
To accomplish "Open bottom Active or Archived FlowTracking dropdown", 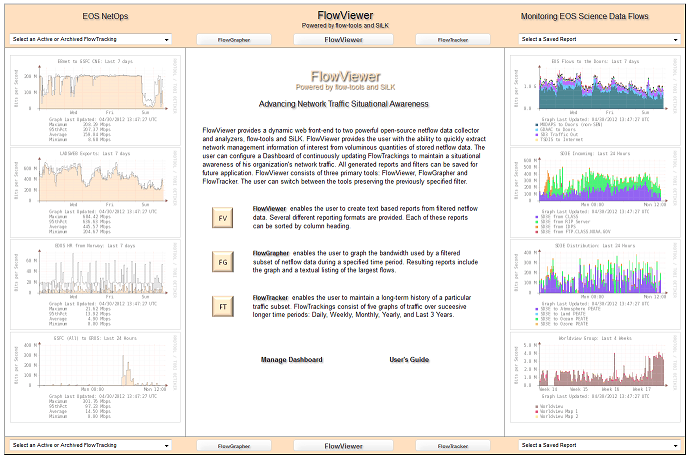I will tap(91, 445).
